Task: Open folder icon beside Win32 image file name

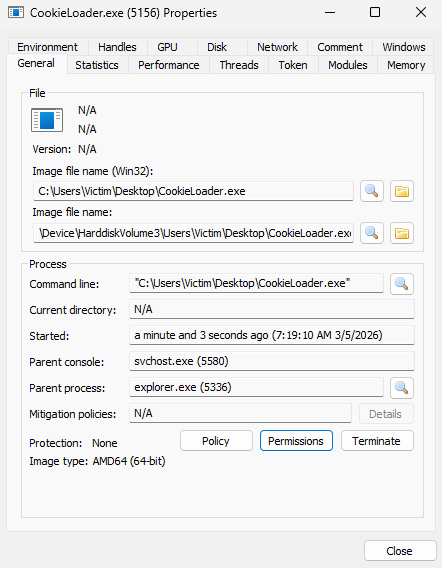Action: tap(402, 191)
